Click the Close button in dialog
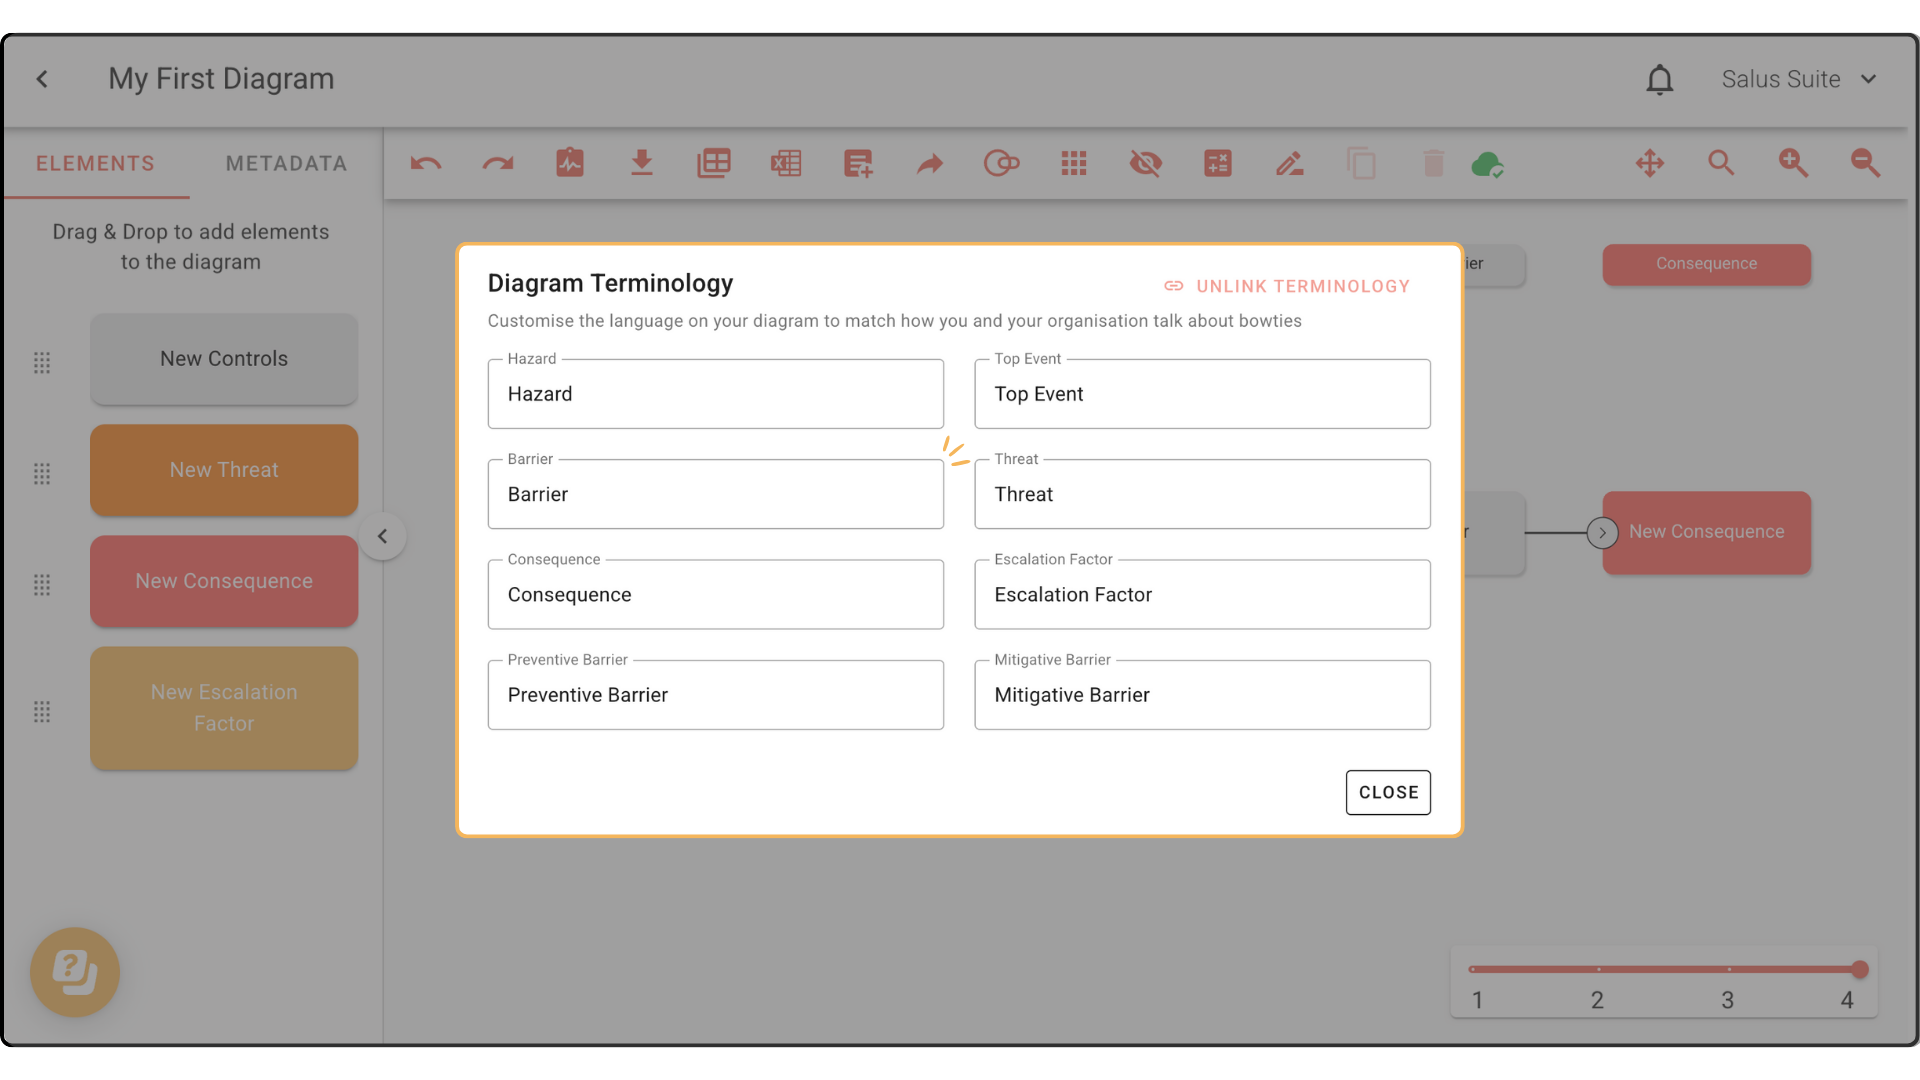 click(x=1388, y=792)
